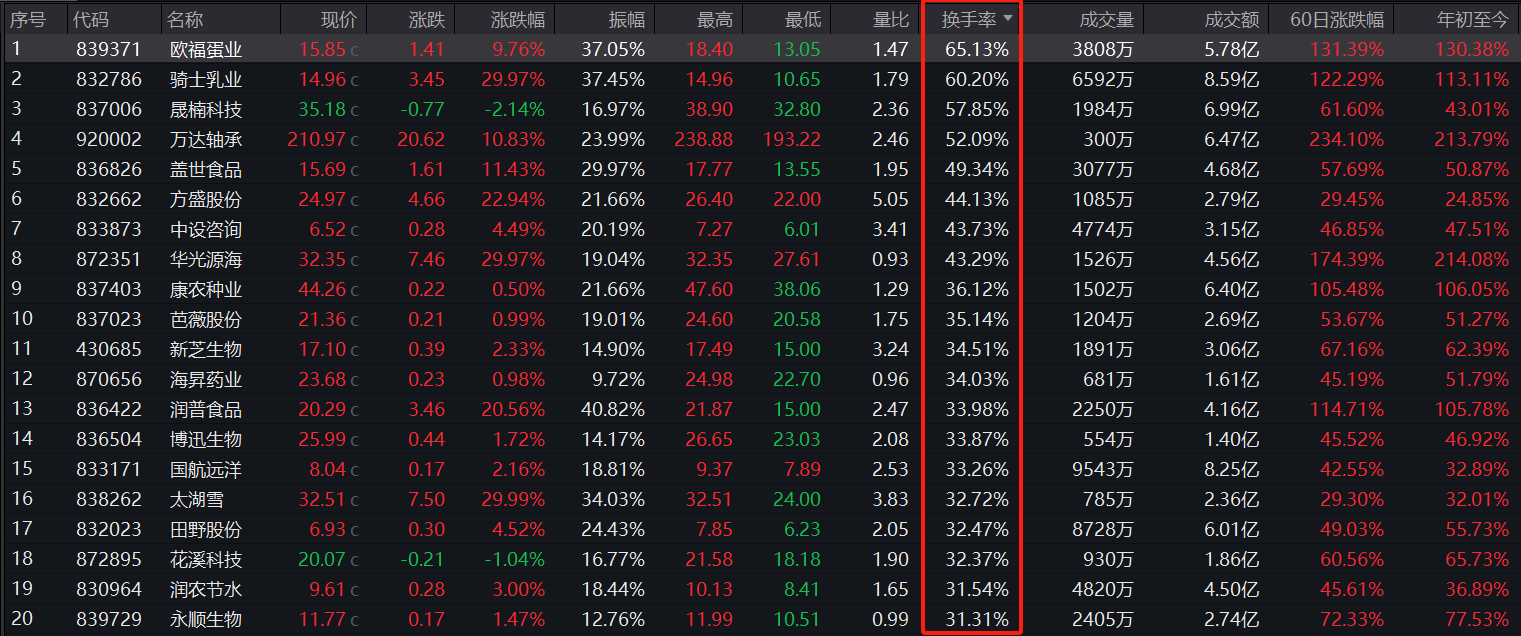
Task: Sort by 成交额 column header
Action: (1232, 19)
